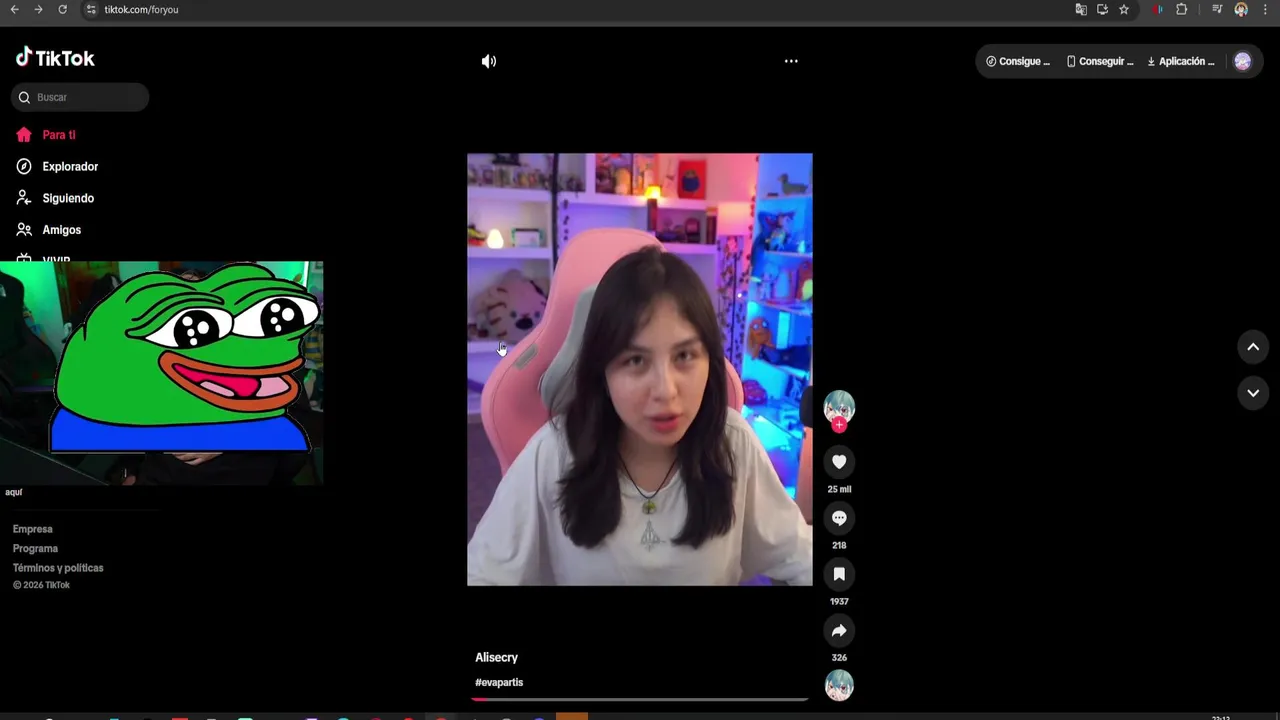The image size is (1280, 720).
Task: Like the video with the heart icon
Action: 839,461
